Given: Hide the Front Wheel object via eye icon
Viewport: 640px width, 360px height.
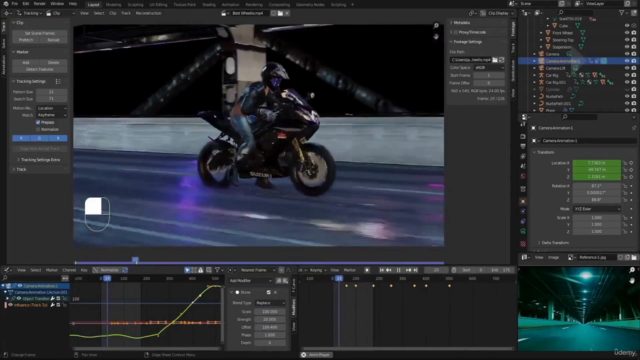Looking at the screenshot, I should pyautogui.click(x=627, y=33).
